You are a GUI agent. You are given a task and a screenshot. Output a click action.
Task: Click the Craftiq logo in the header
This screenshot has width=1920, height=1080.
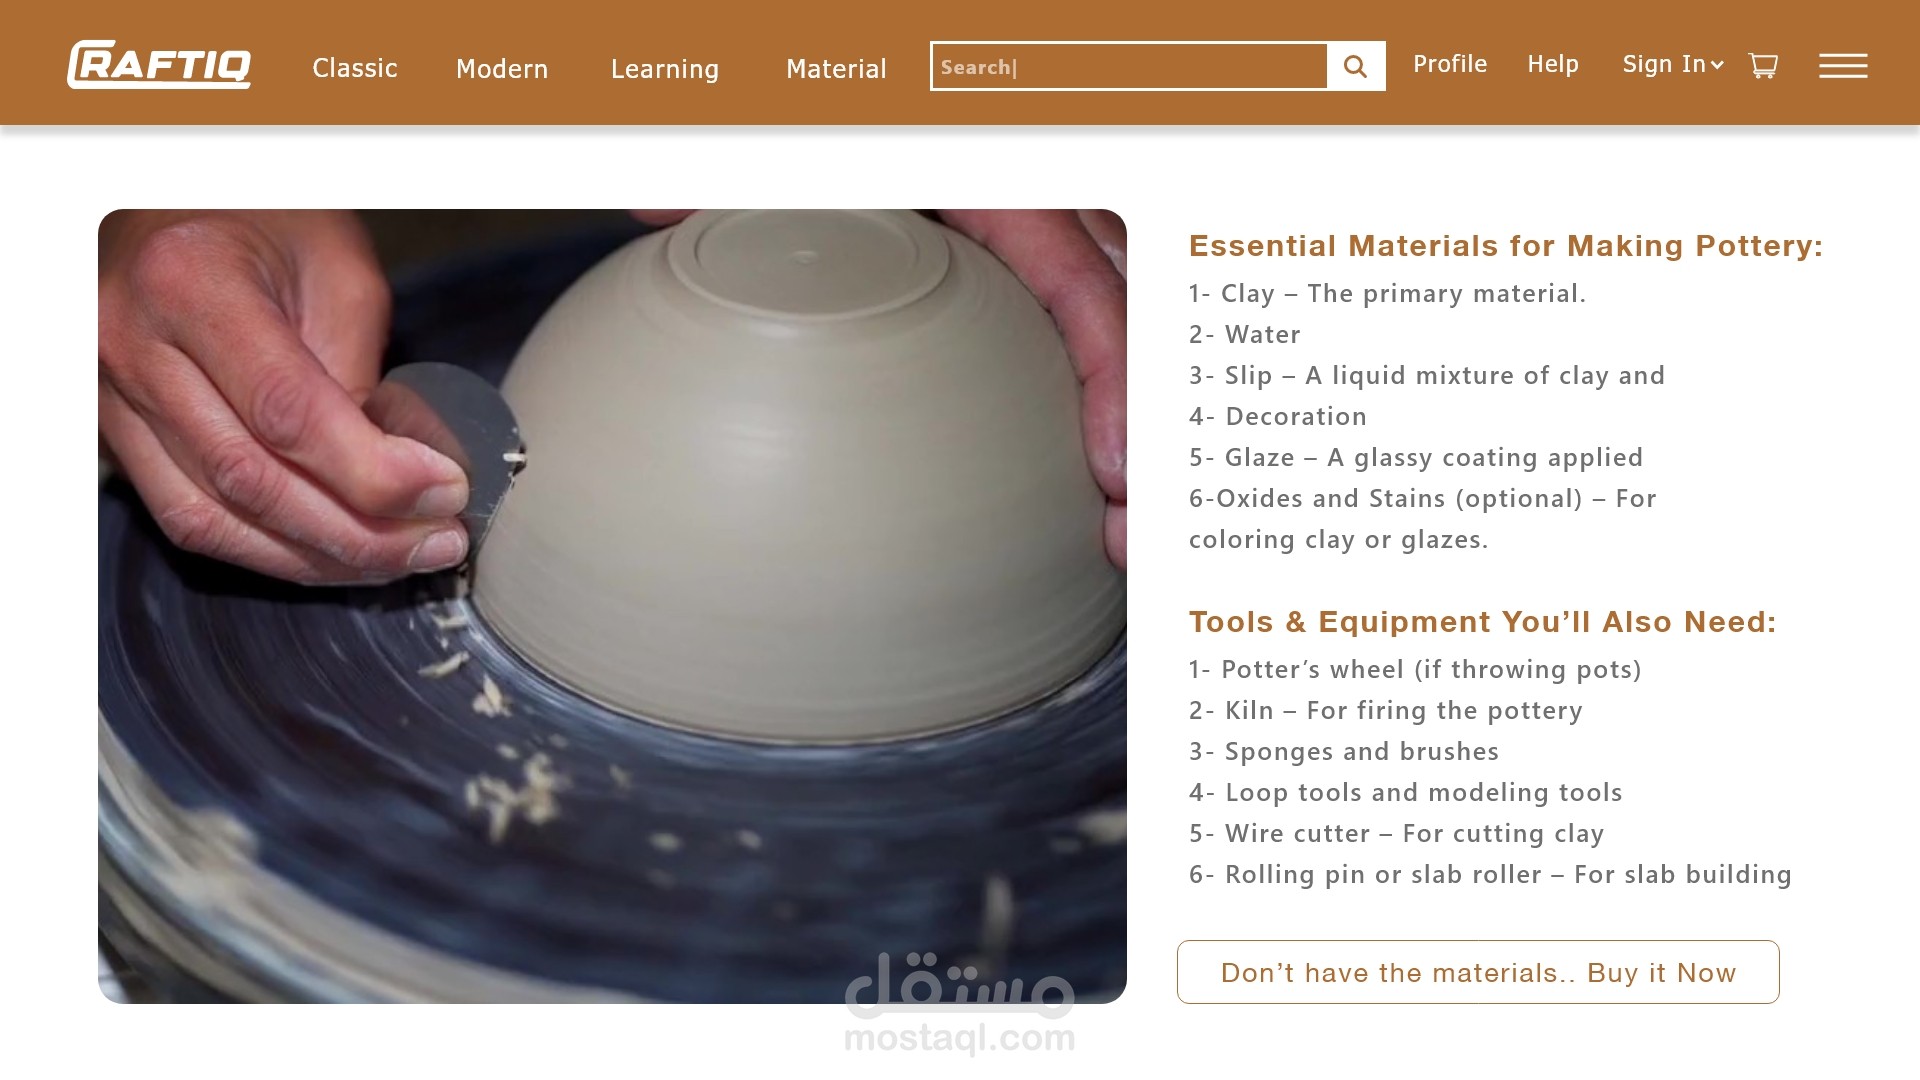(159, 65)
